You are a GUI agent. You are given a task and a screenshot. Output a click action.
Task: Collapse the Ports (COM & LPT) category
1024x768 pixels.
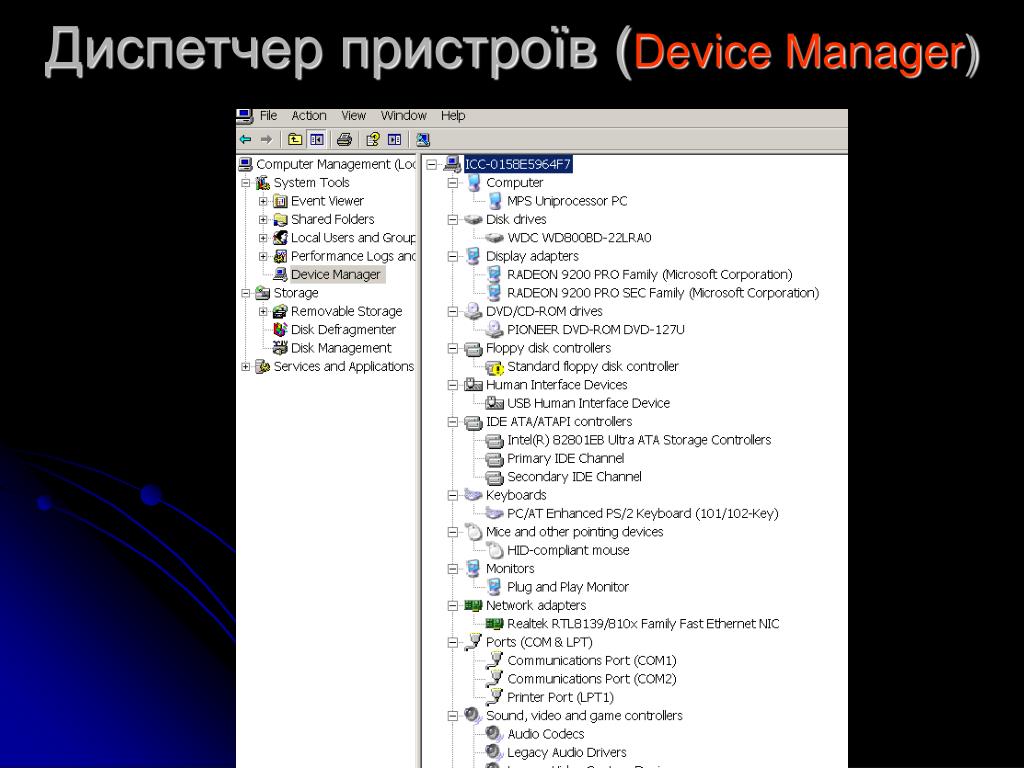tap(453, 643)
